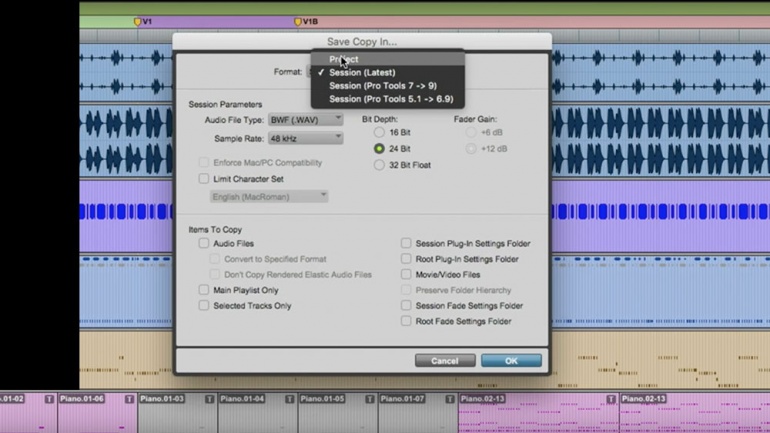The height and width of the screenshot is (433, 770).
Task: Click the V1B marker in the timeline
Action: [x=298, y=21]
